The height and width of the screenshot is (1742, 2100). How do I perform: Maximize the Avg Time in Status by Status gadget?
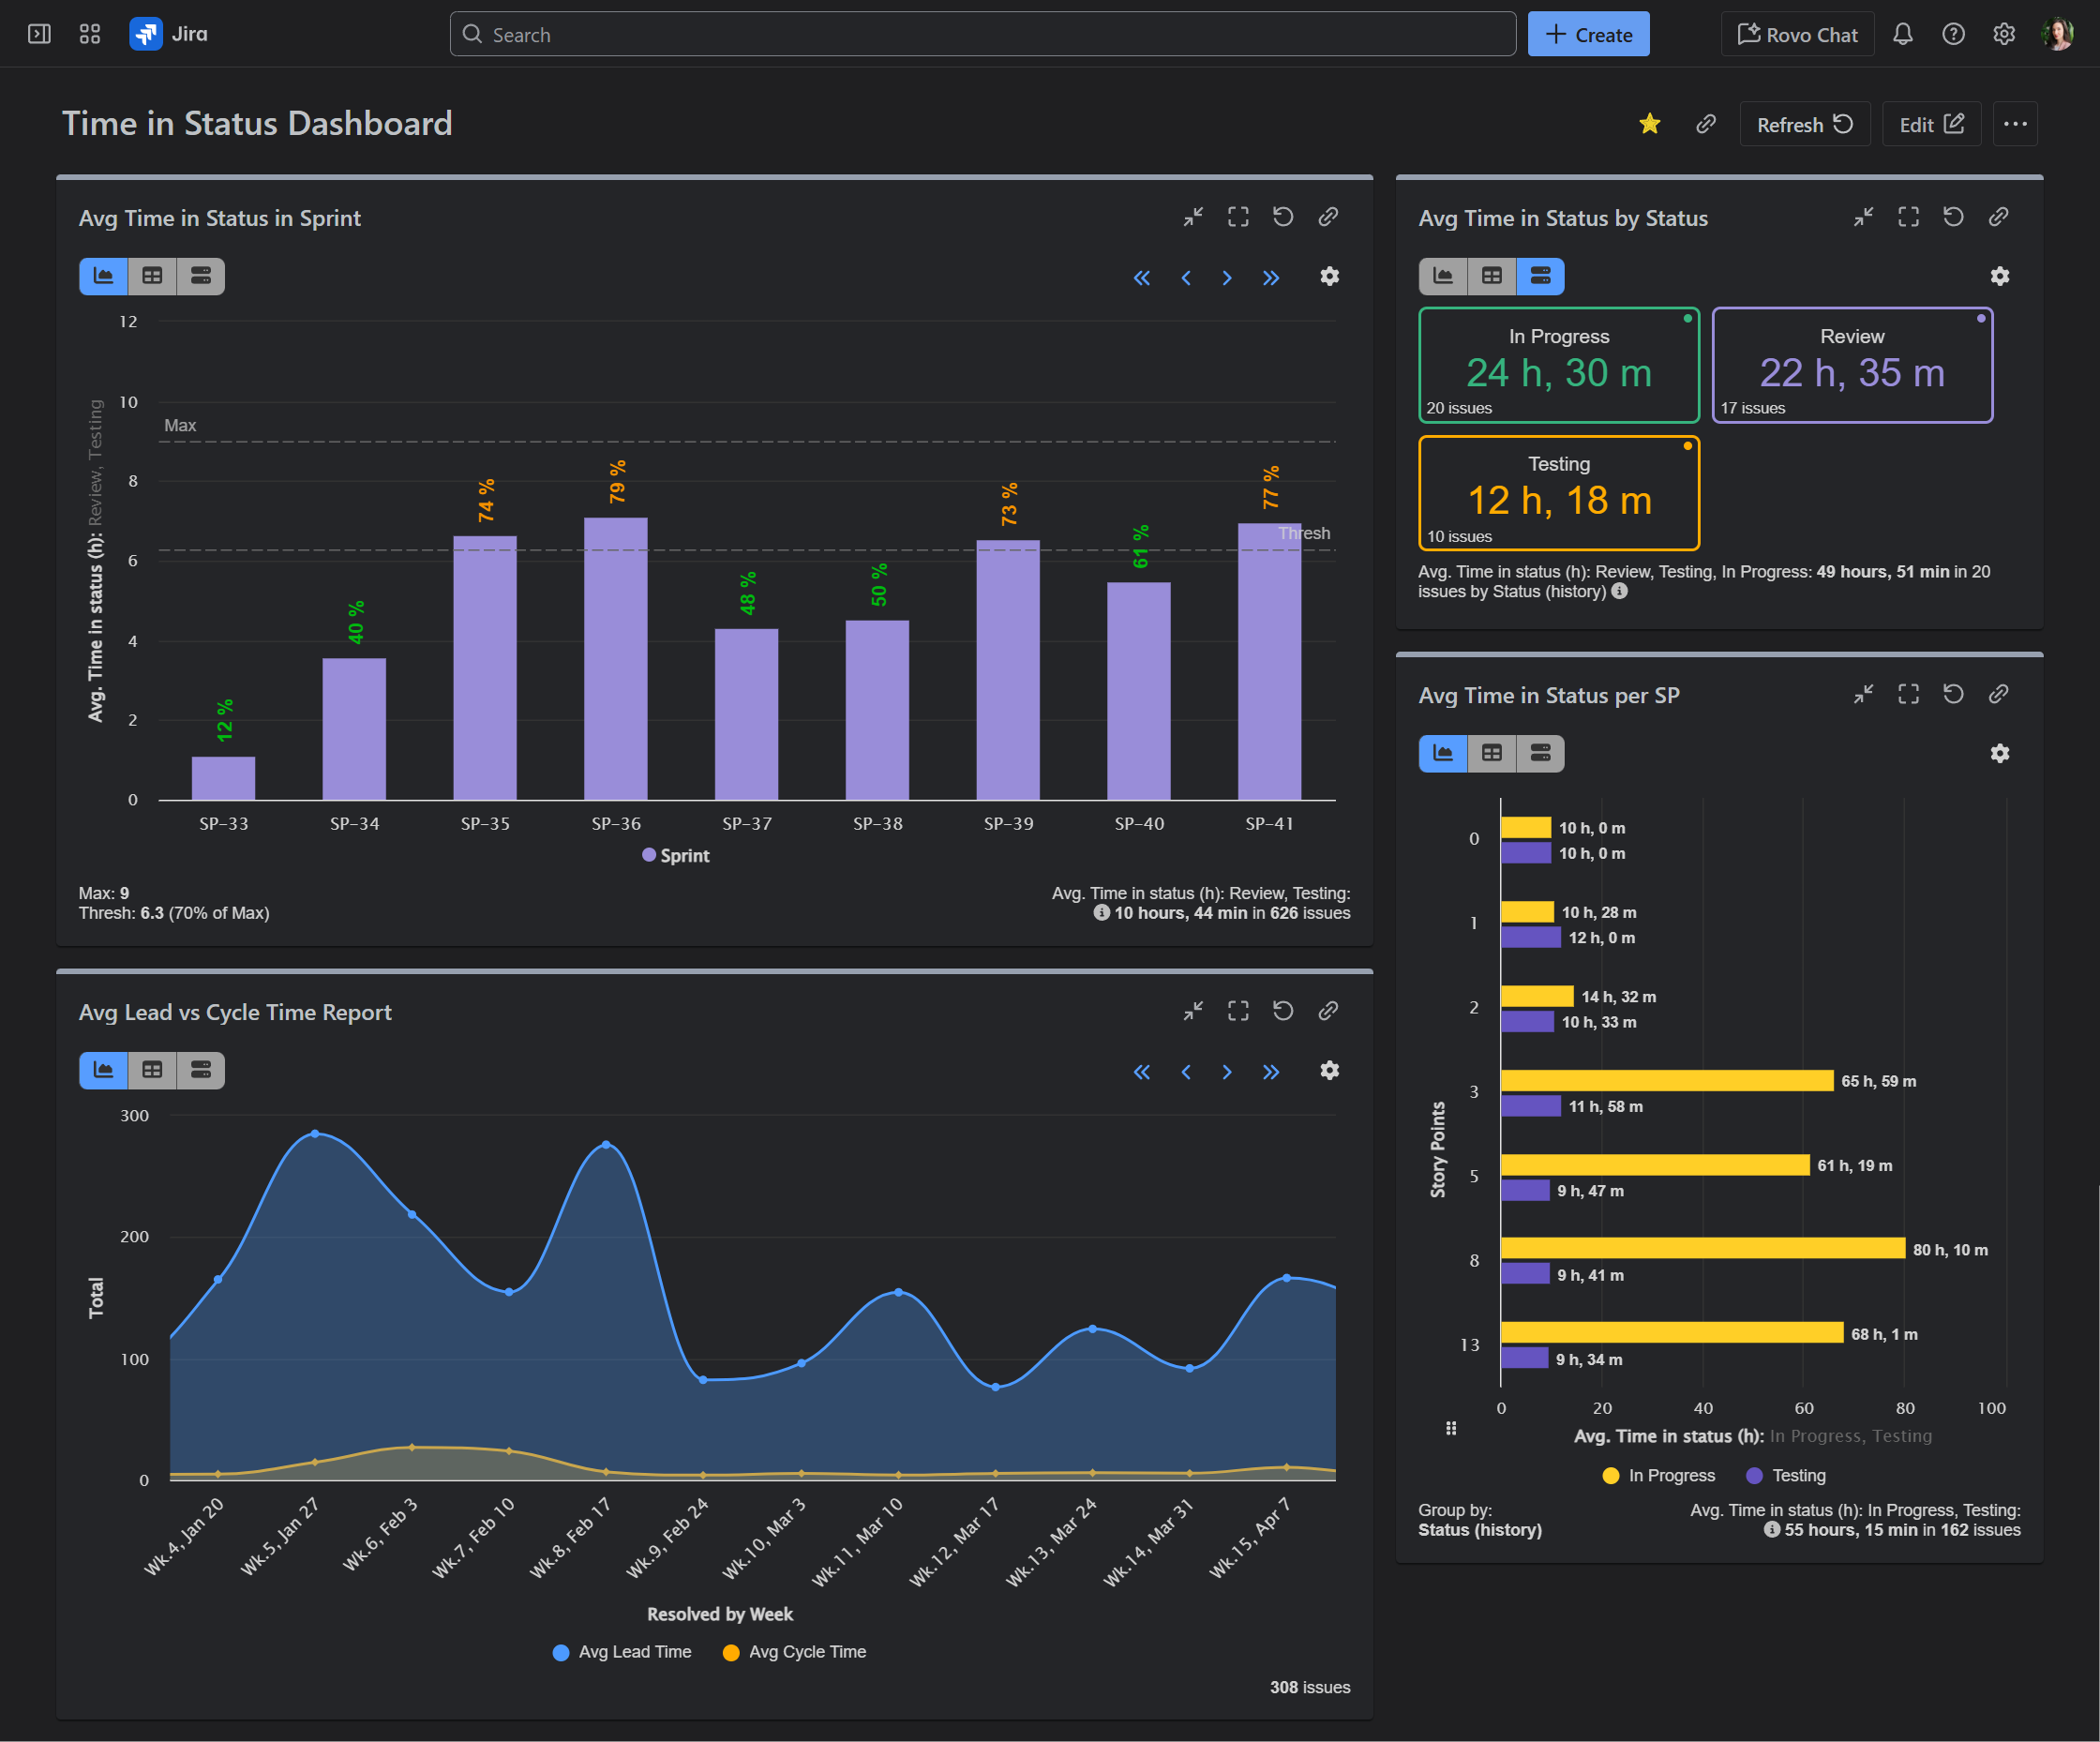1908,217
